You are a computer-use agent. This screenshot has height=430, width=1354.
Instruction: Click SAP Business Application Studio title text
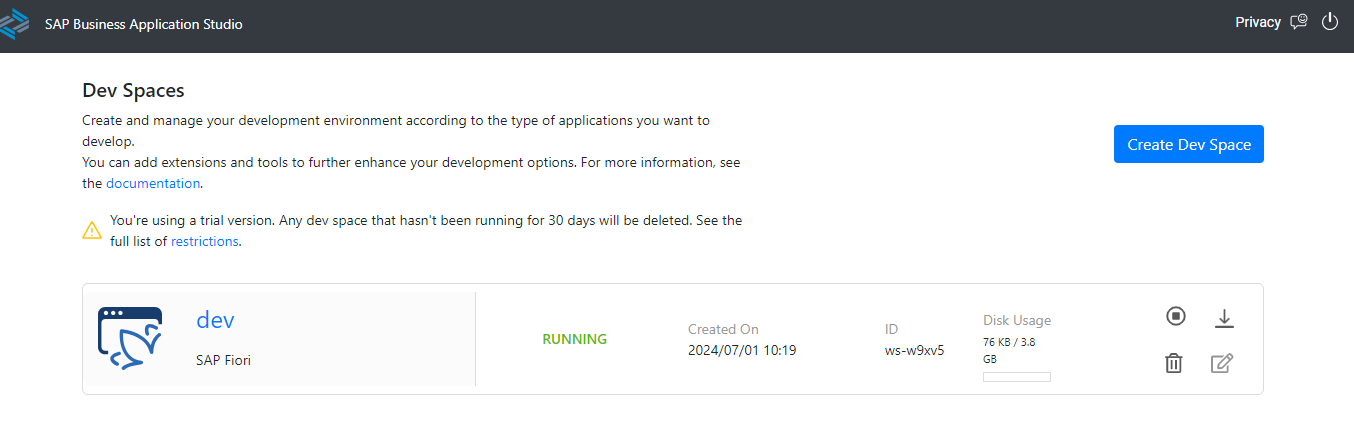tap(144, 24)
